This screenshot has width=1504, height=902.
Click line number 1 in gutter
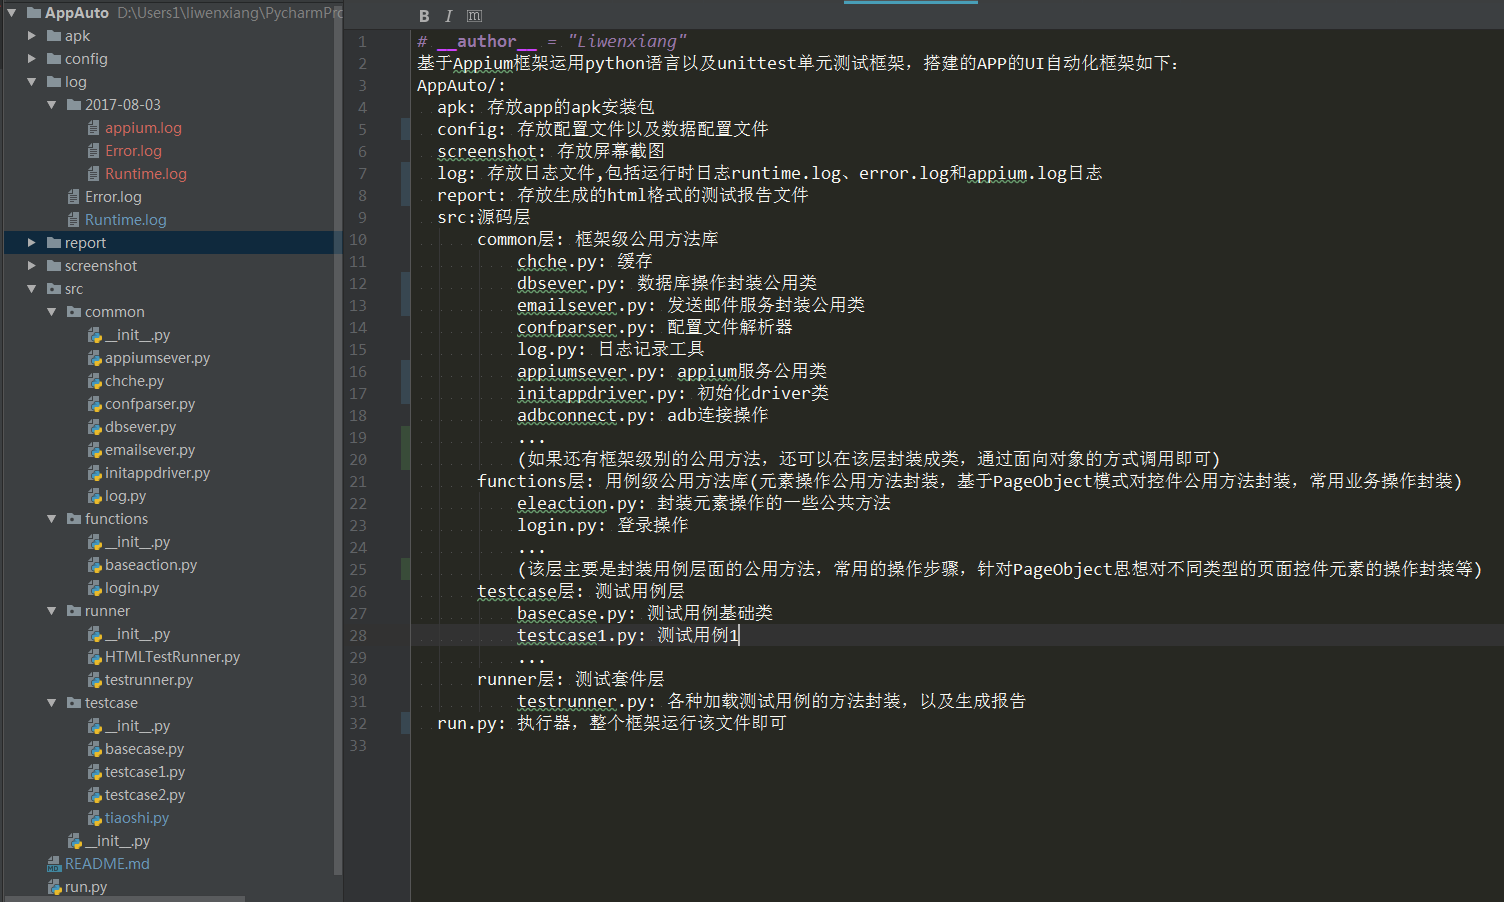coord(362,42)
